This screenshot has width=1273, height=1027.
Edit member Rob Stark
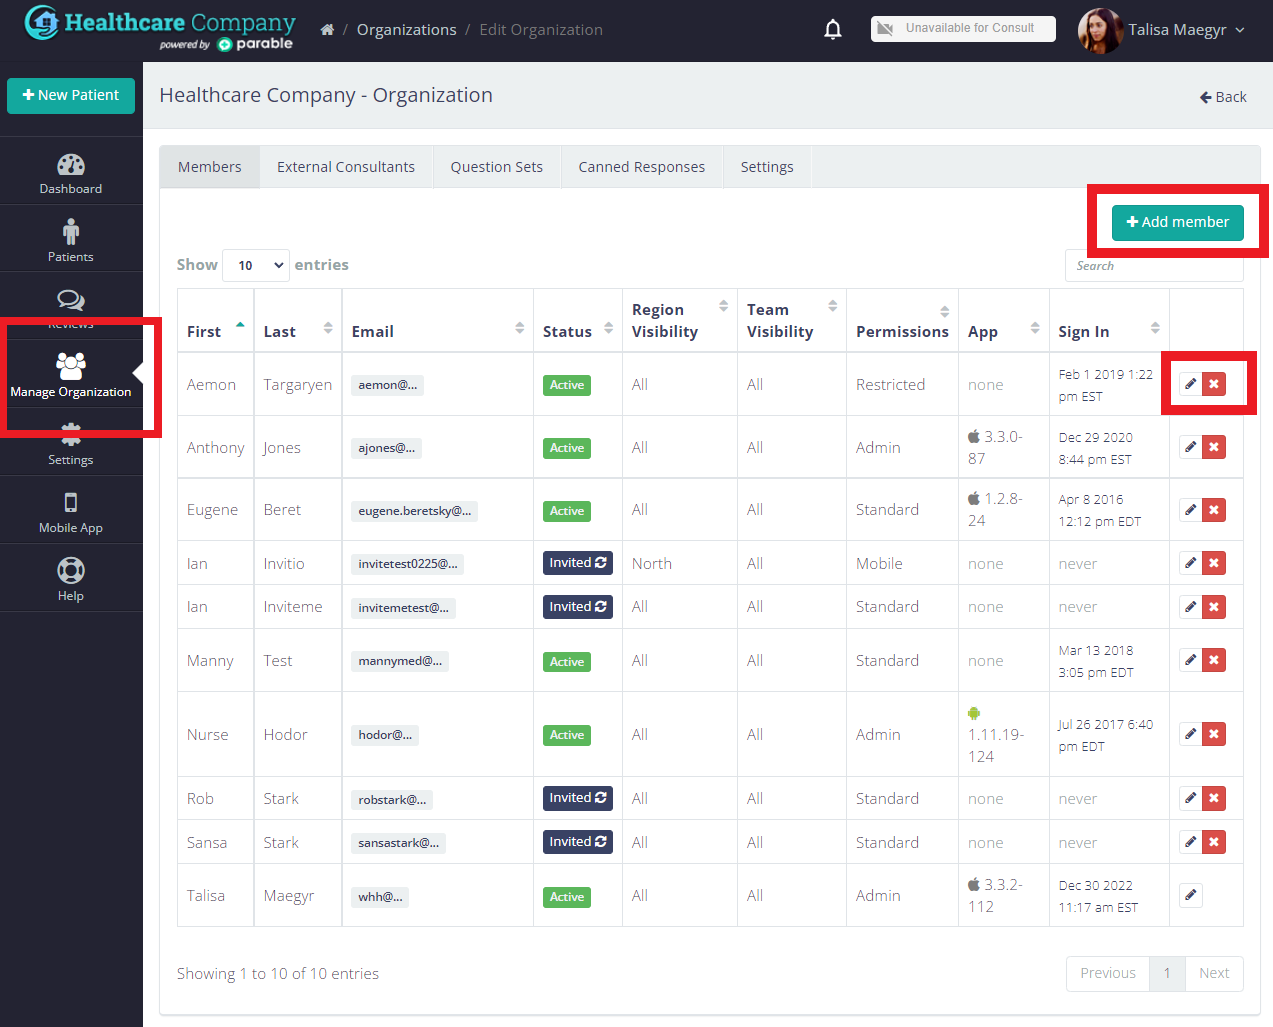coord(1190,798)
